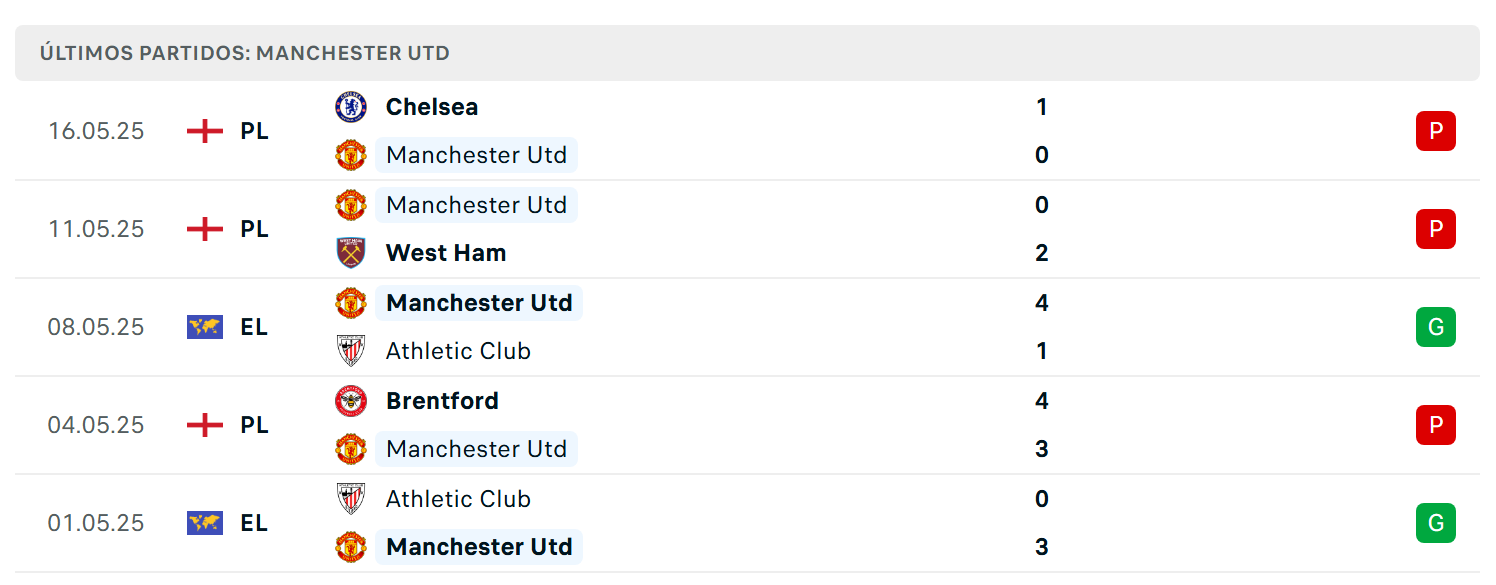Click Athletic Club crest in 01.05.25 match
The height and width of the screenshot is (585, 1496).
[x=351, y=499]
